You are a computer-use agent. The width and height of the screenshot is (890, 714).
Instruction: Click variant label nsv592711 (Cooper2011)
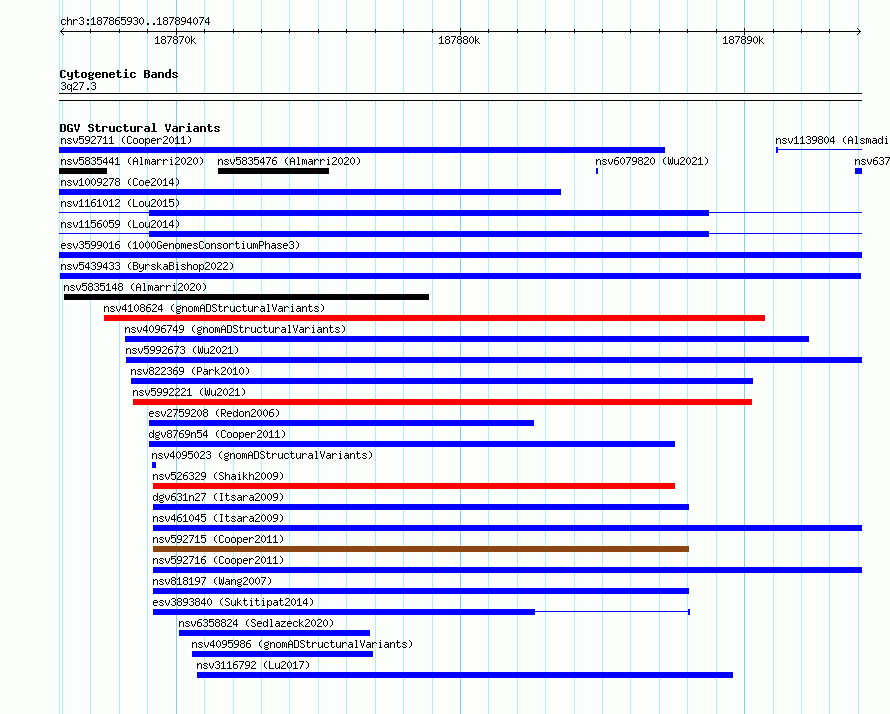point(126,140)
